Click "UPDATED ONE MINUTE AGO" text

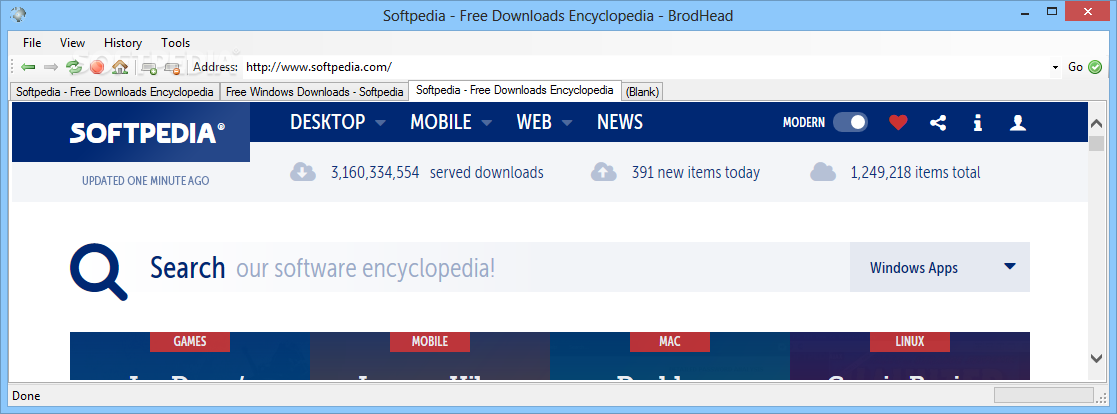pyautogui.click(x=145, y=181)
